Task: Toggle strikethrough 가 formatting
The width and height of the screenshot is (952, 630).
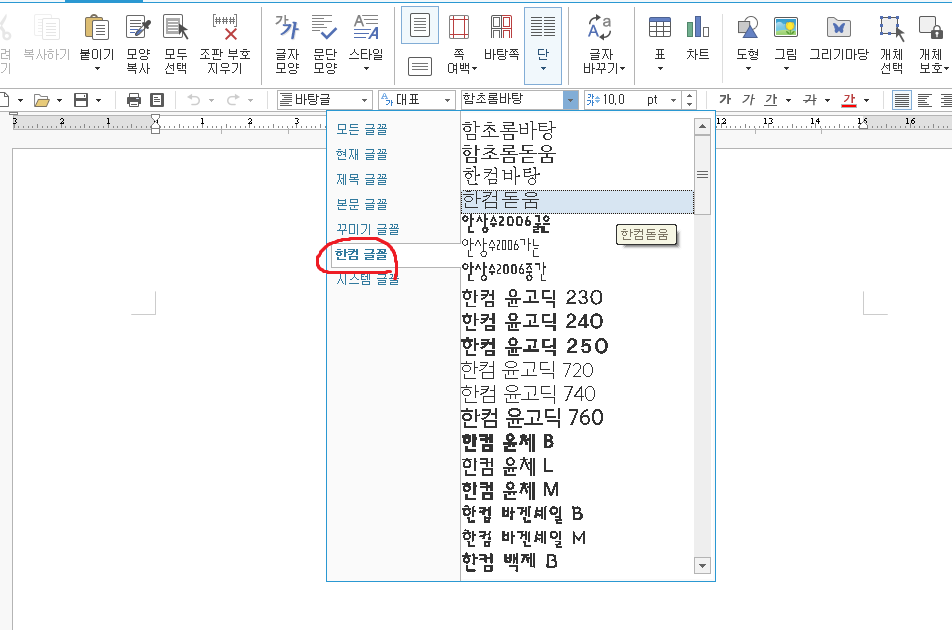Action: pyautogui.click(x=810, y=100)
